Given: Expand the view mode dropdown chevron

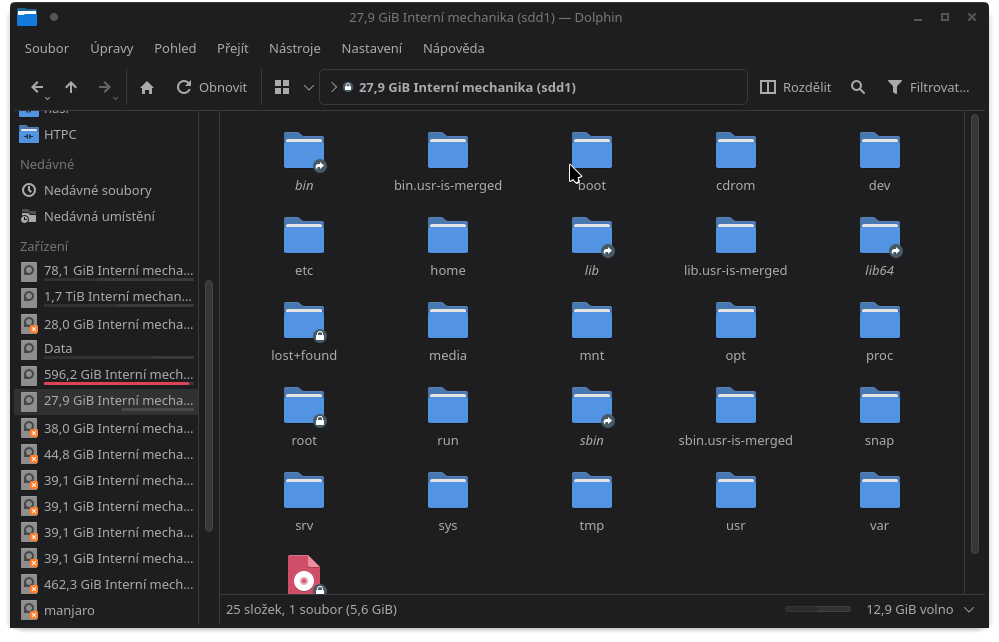Looking at the screenshot, I should 309,87.
